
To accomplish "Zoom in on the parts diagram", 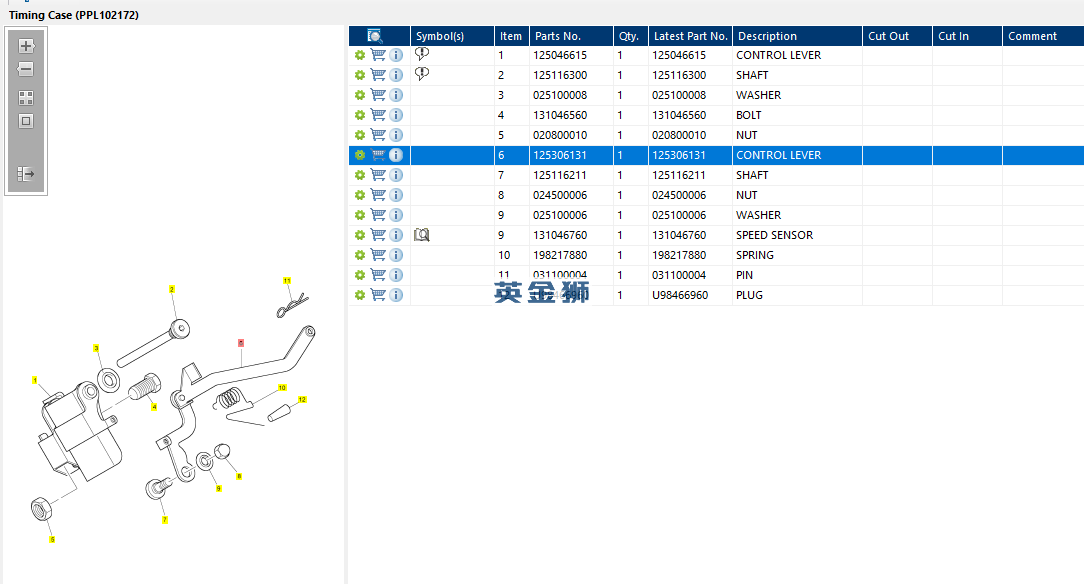I will click(26, 46).
